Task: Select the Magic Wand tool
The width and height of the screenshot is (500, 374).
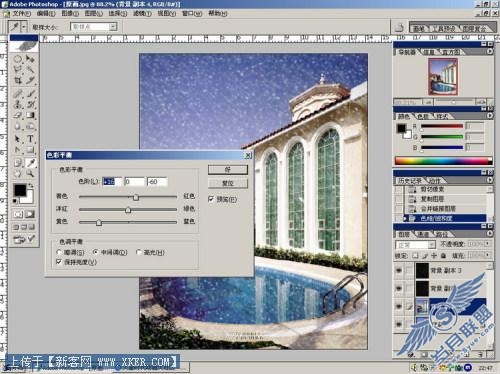Action: tap(30, 70)
